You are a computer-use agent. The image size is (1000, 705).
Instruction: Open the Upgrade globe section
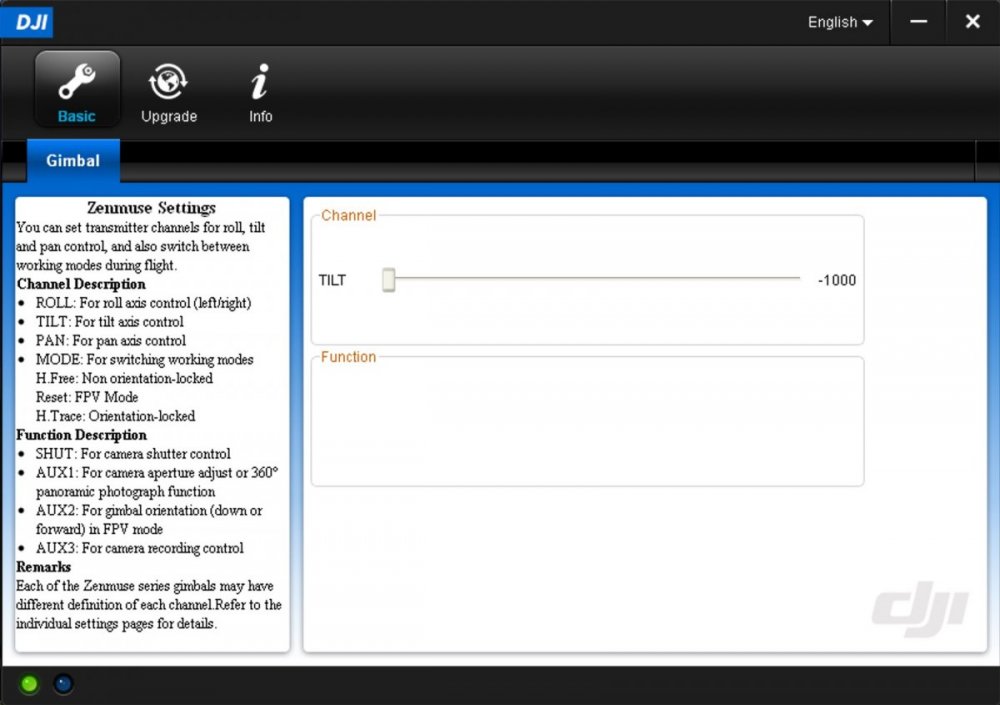click(x=168, y=93)
